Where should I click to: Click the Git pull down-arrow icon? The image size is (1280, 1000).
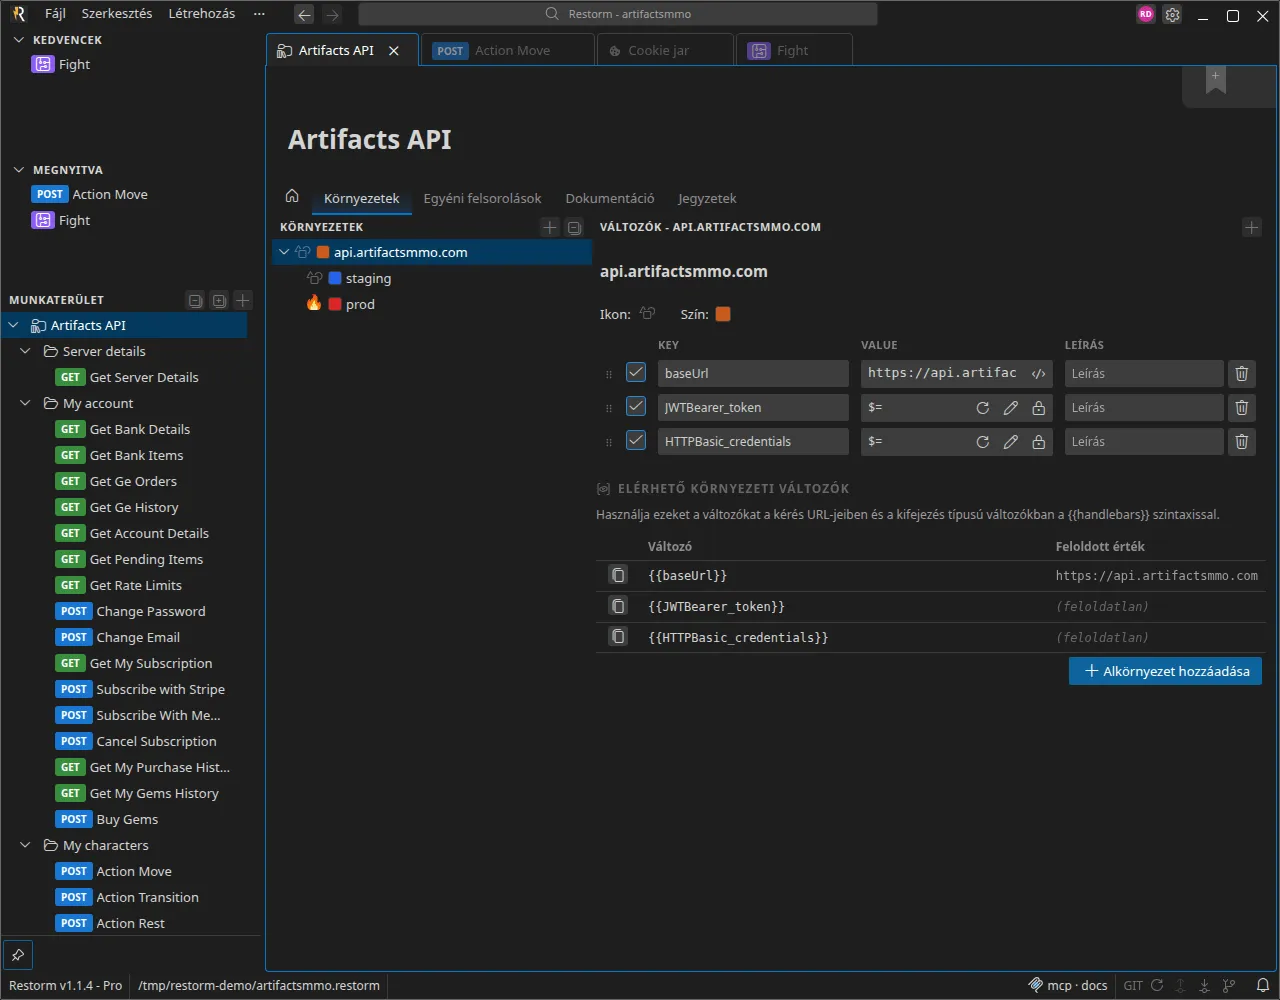pyautogui.click(x=1205, y=985)
